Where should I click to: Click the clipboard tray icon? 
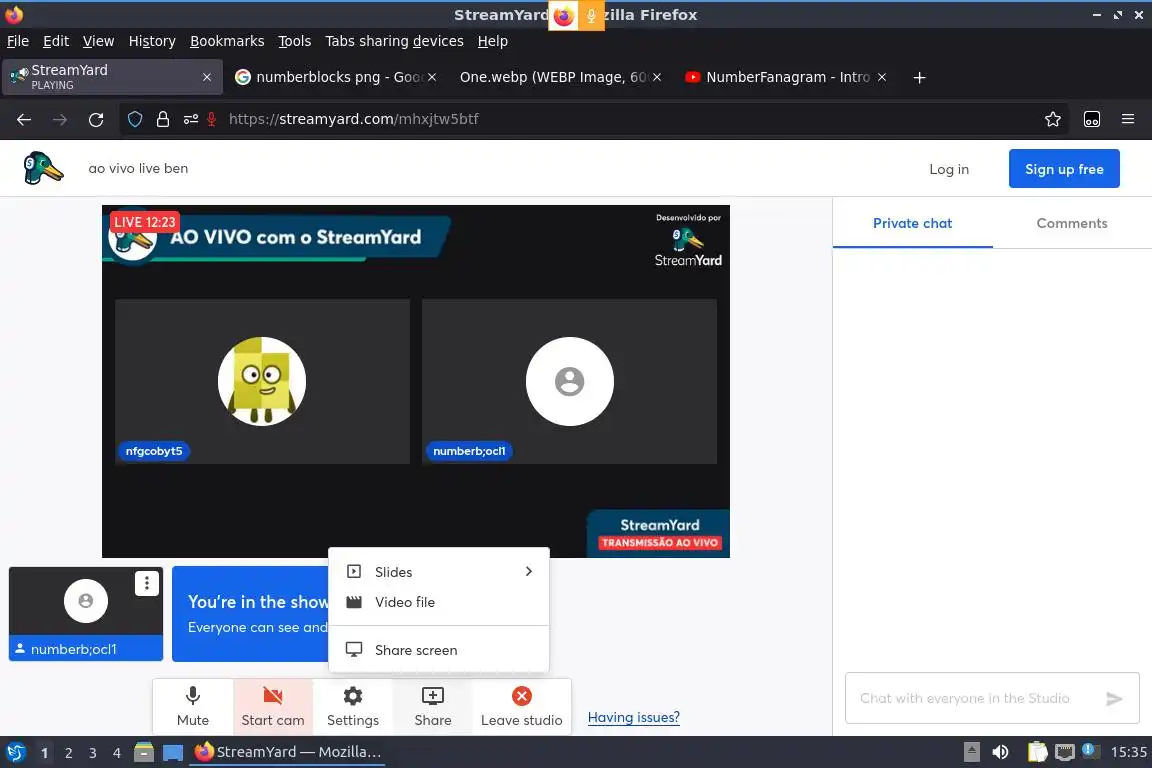(1037, 752)
